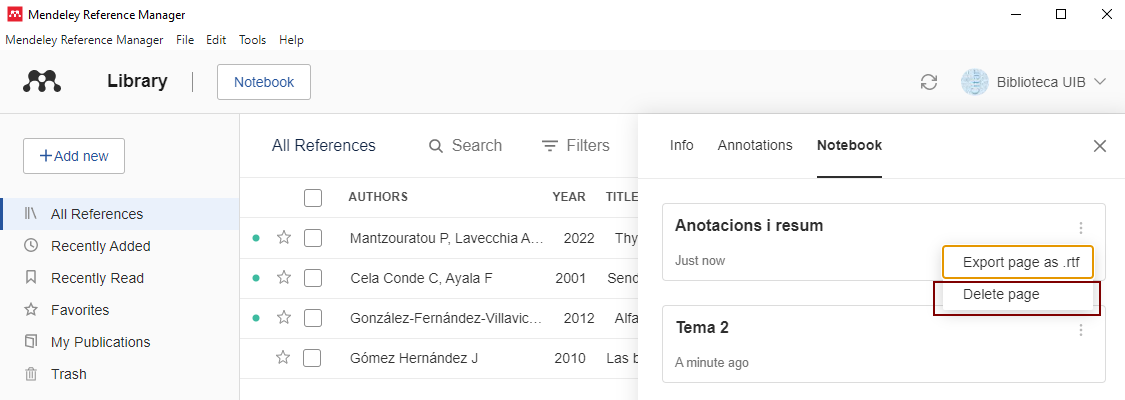The width and height of the screenshot is (1125, 400).
Task: Check the Gómez Hernández J reference checkbox
Action: (x=312, y=358)
